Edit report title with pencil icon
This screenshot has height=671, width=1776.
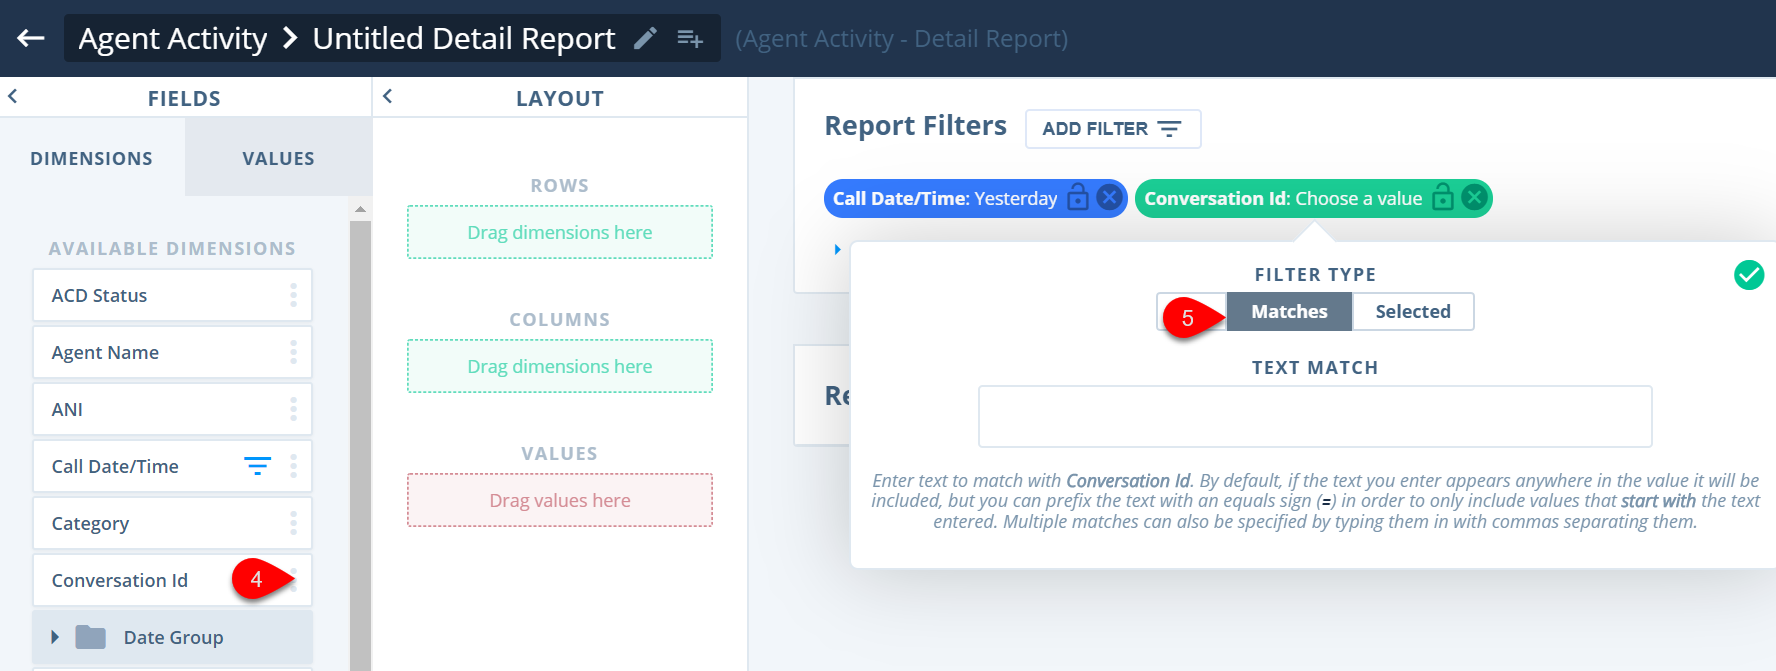click(646, 38)
